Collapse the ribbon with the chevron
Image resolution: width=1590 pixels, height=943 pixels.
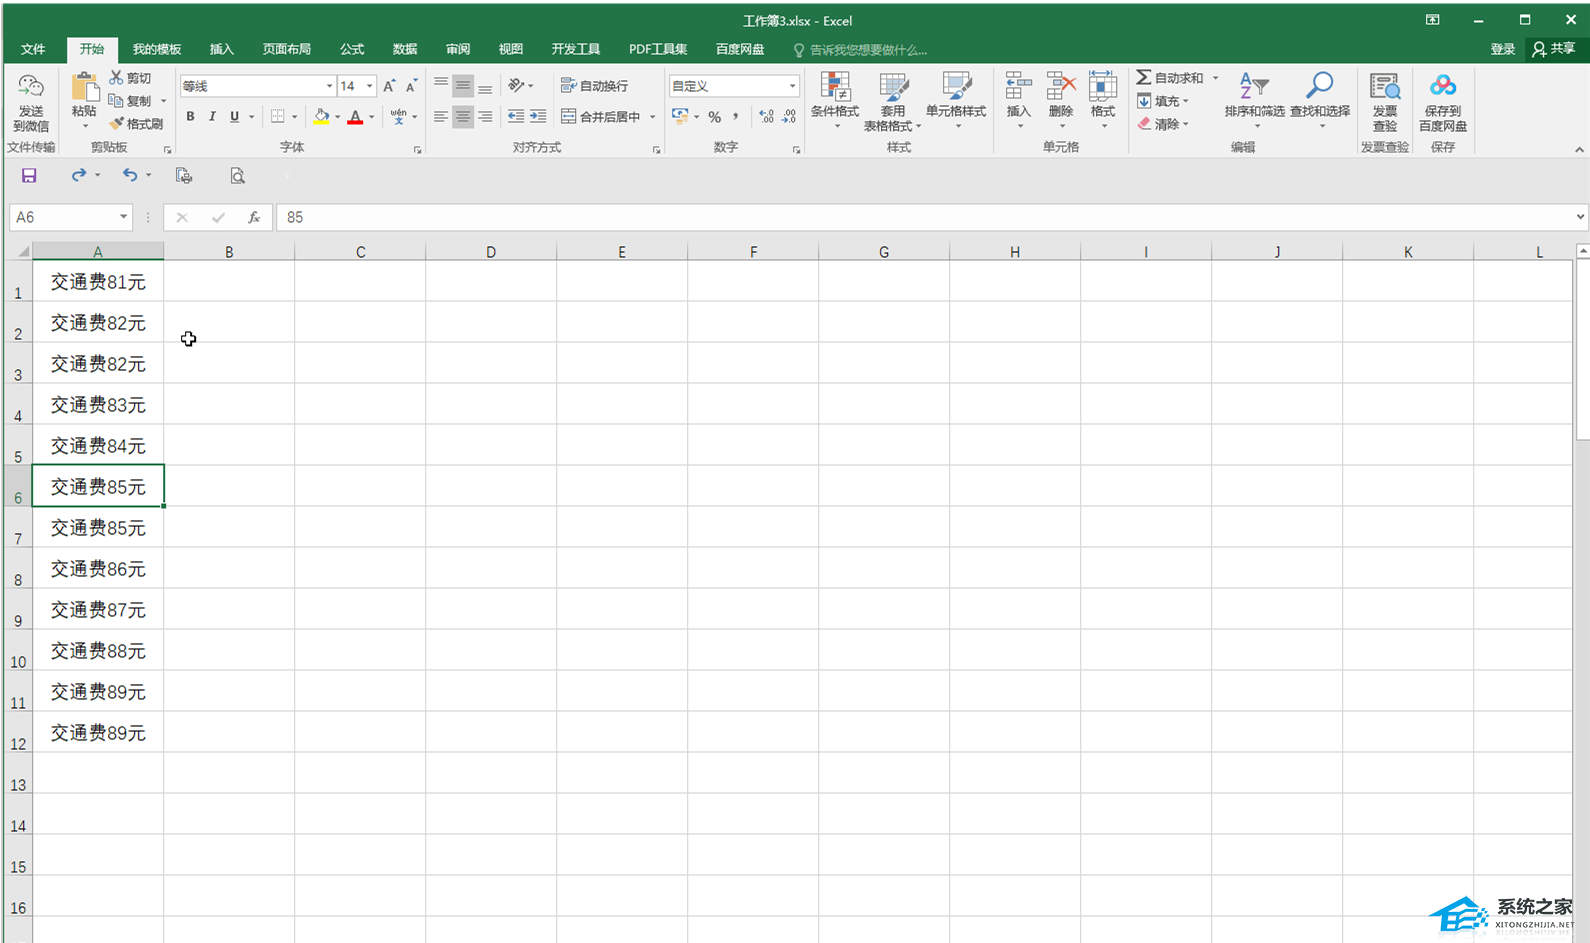(1579, 149)
